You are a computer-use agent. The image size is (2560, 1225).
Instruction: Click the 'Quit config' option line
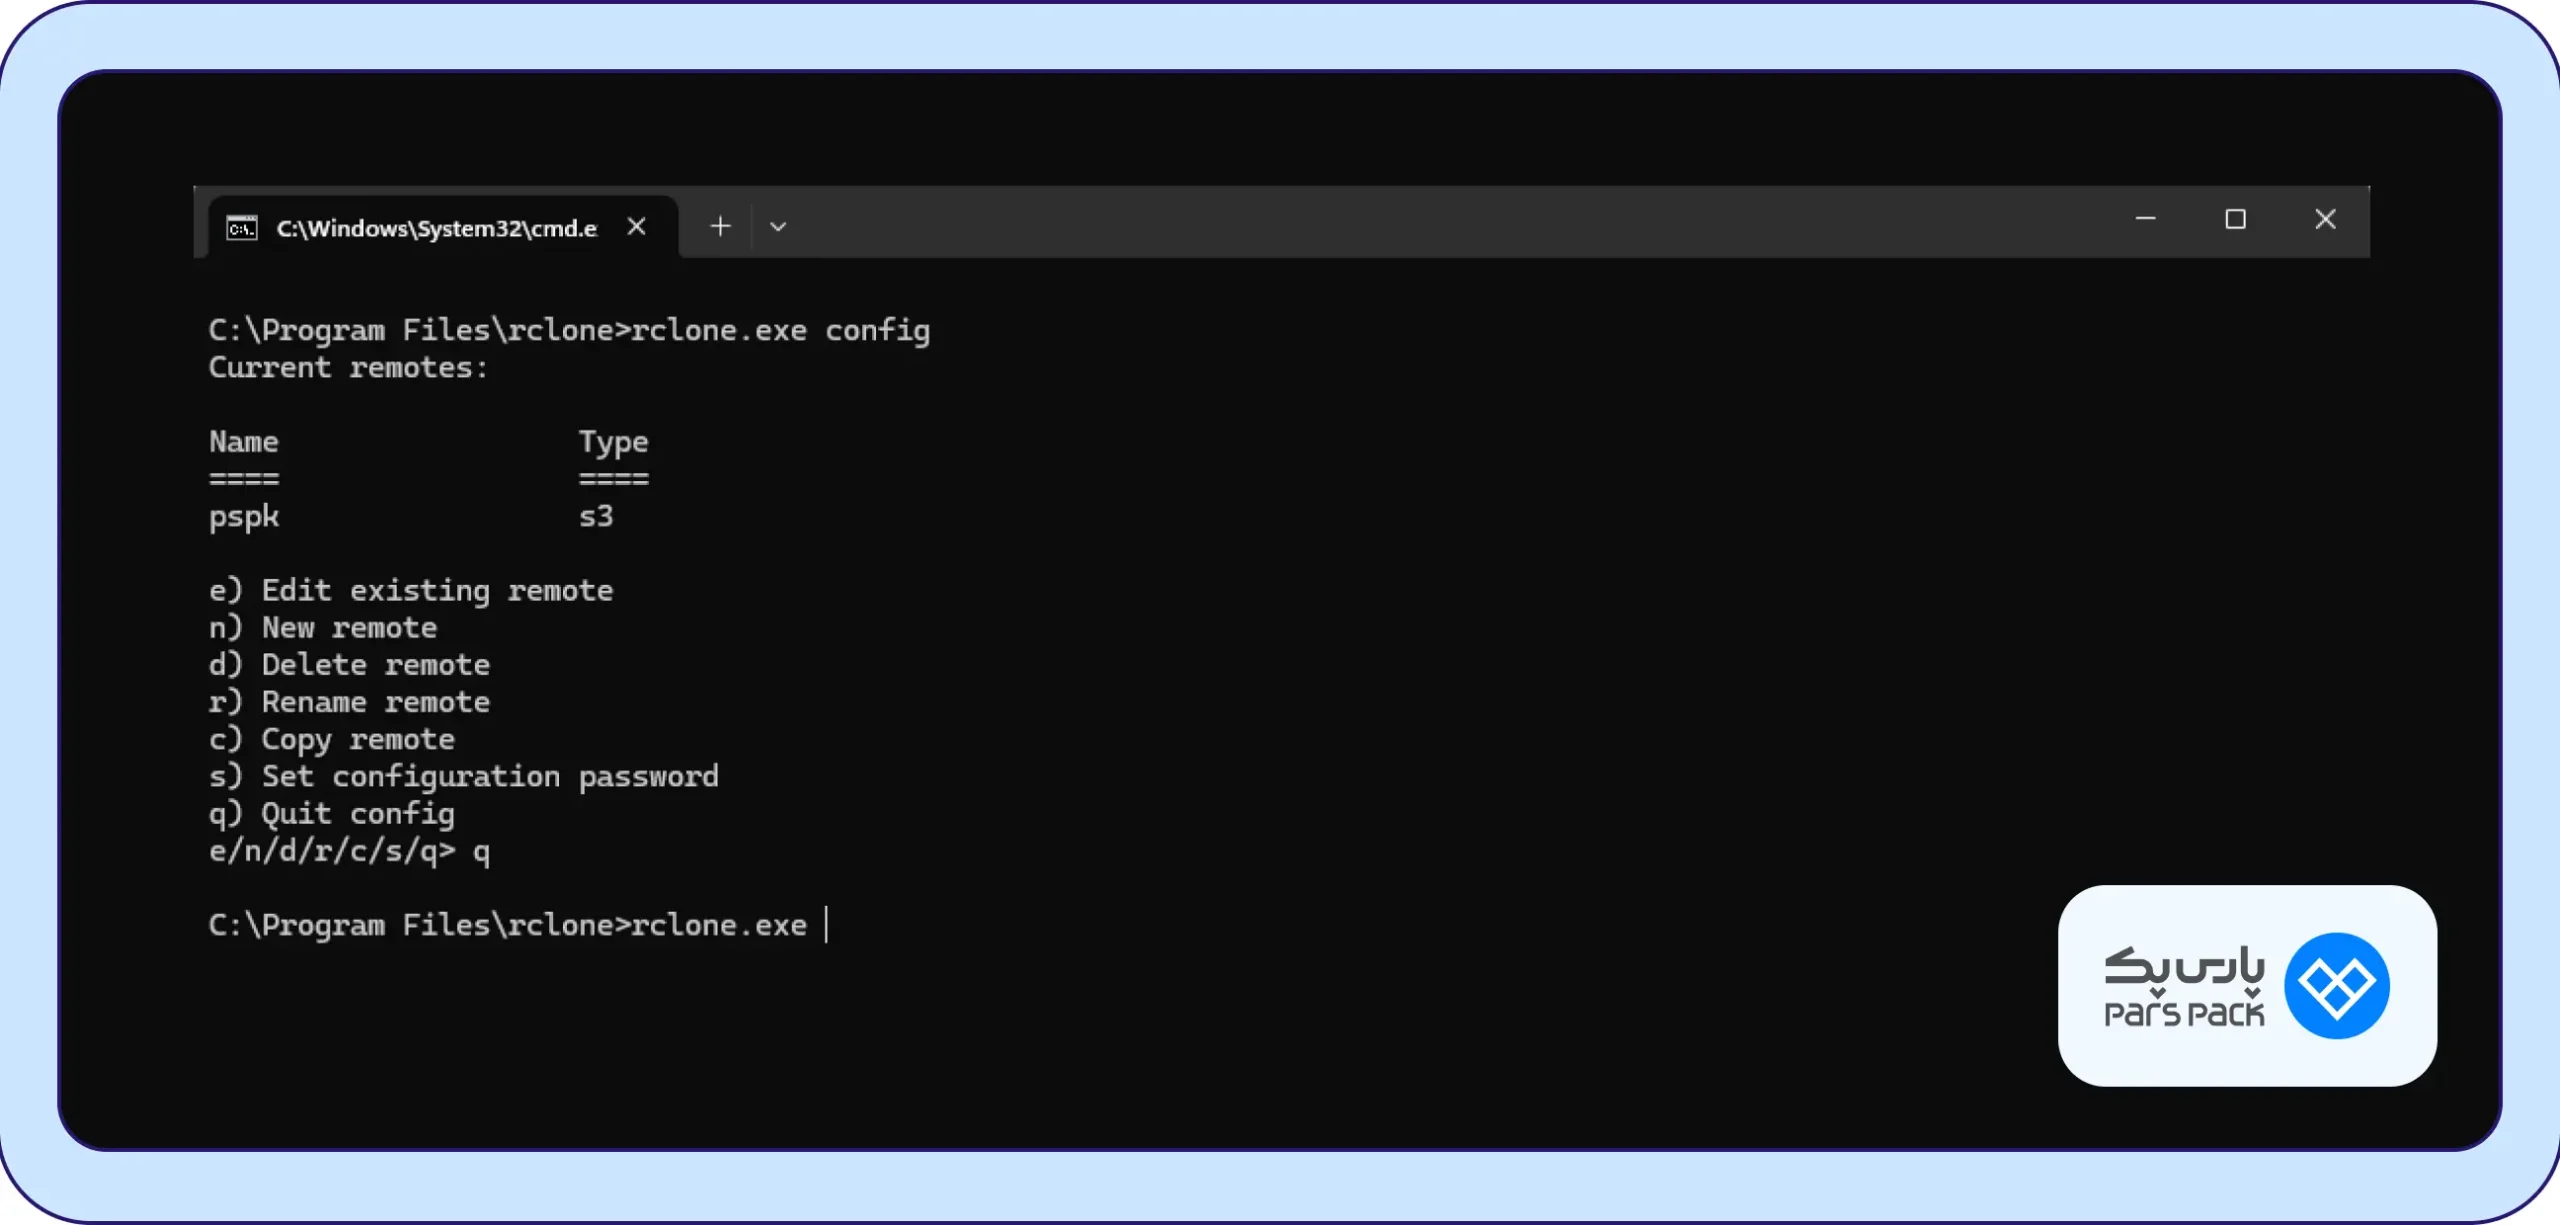click(x=331, y=814)
